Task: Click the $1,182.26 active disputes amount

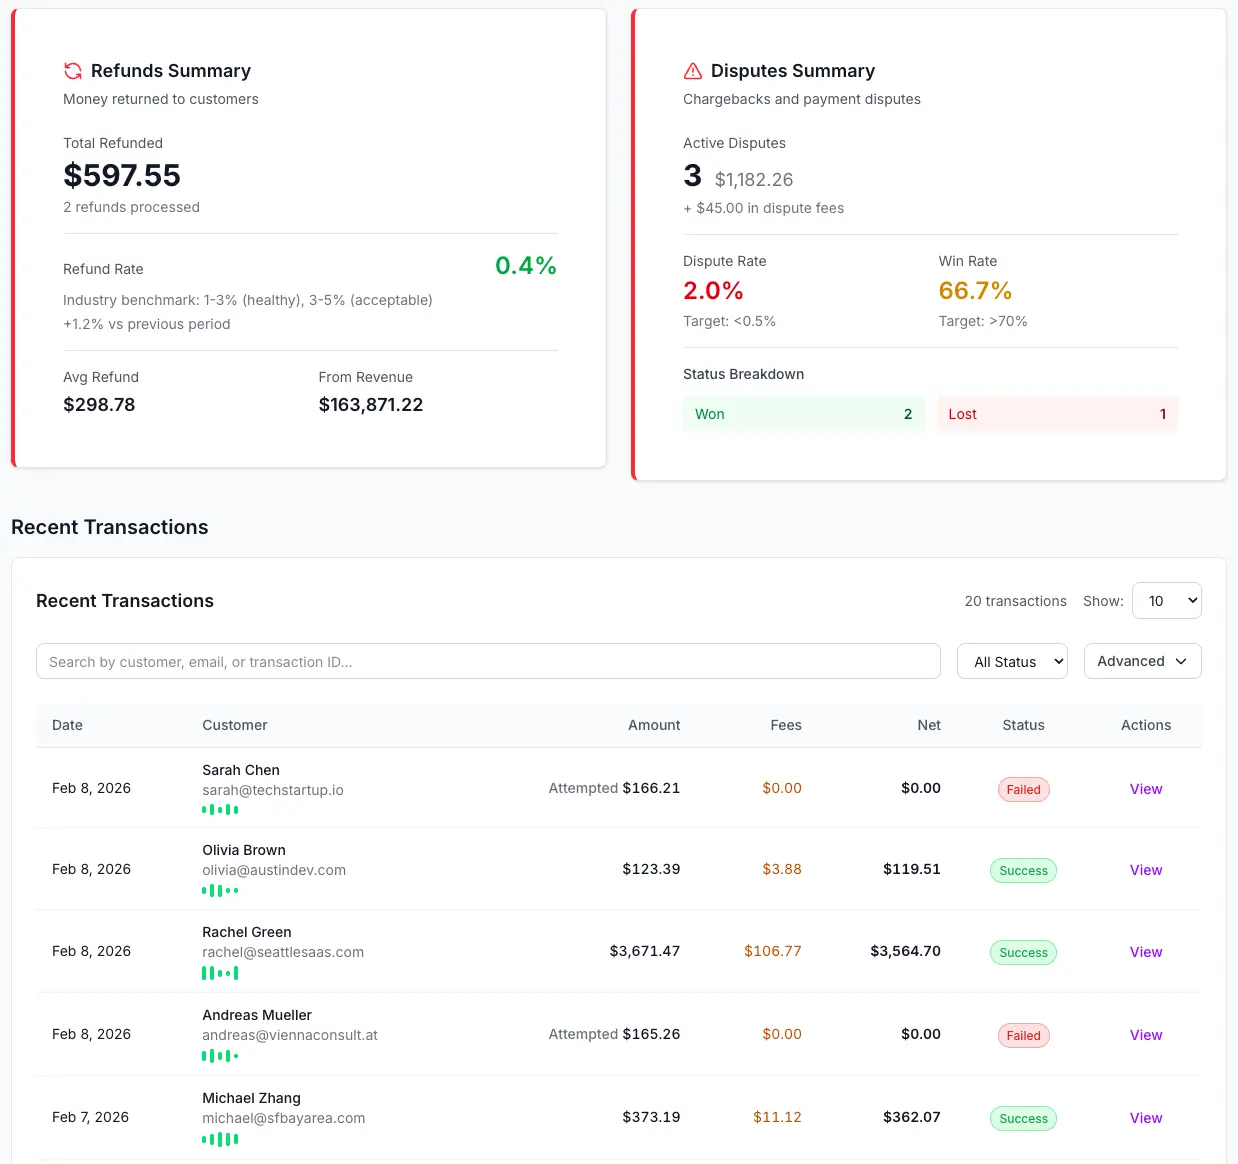Action: point(754,180)
